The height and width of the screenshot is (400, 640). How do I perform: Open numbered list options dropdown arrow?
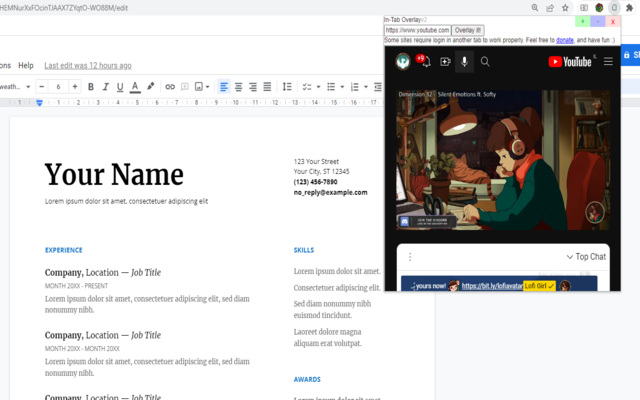click(x=366, y=87)
